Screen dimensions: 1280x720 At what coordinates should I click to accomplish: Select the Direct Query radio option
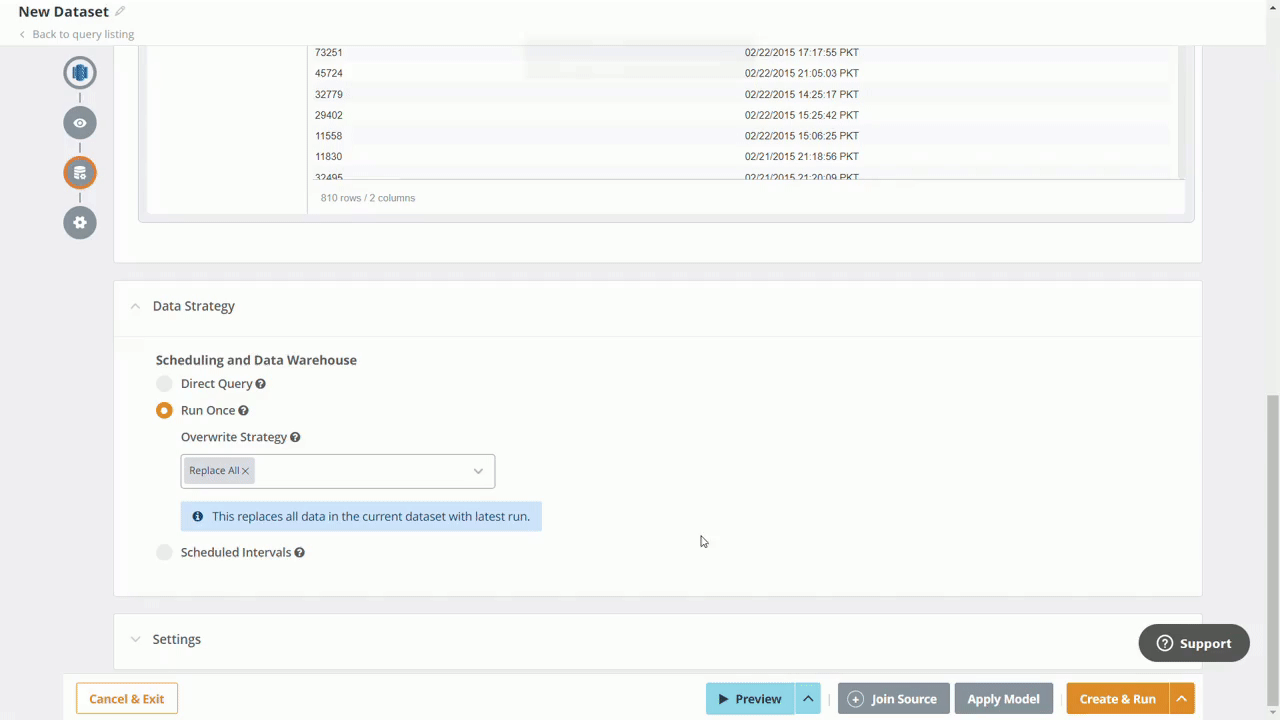[164, 384]
